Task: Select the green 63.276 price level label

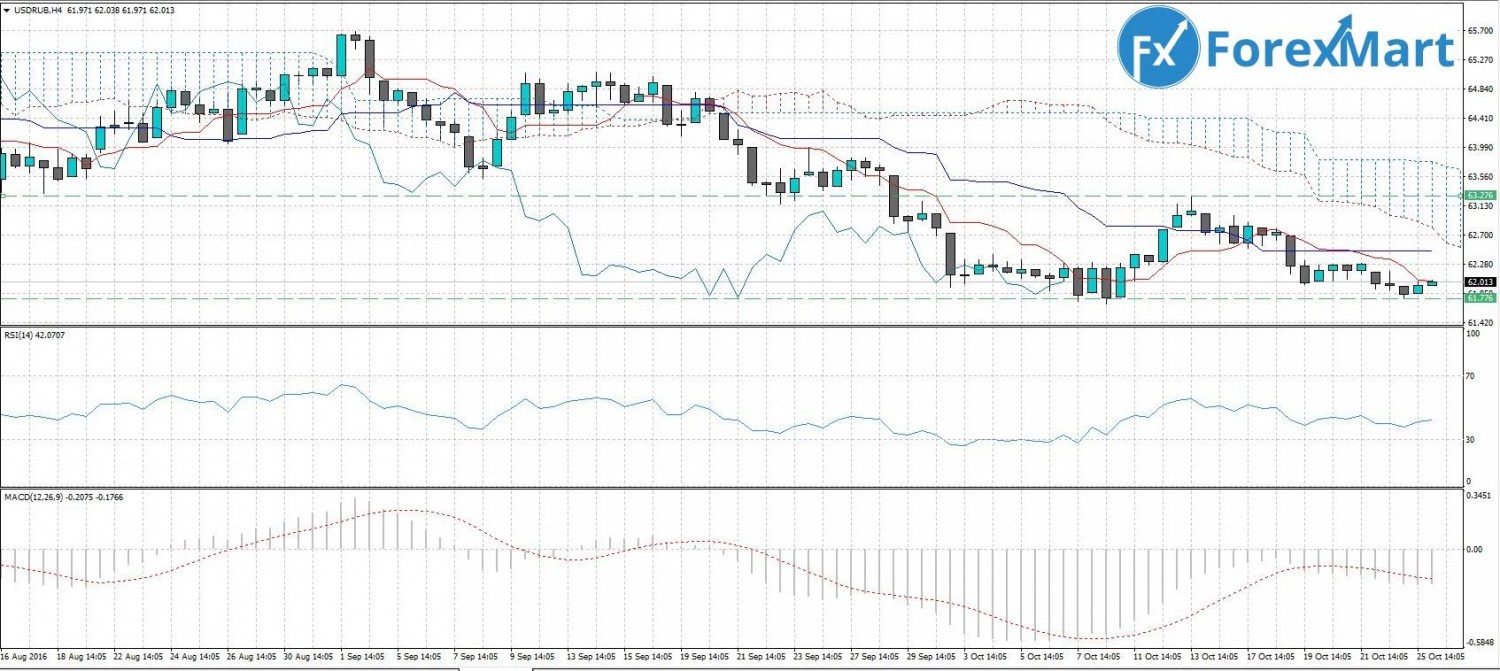Action: (x=1479, y=195)
